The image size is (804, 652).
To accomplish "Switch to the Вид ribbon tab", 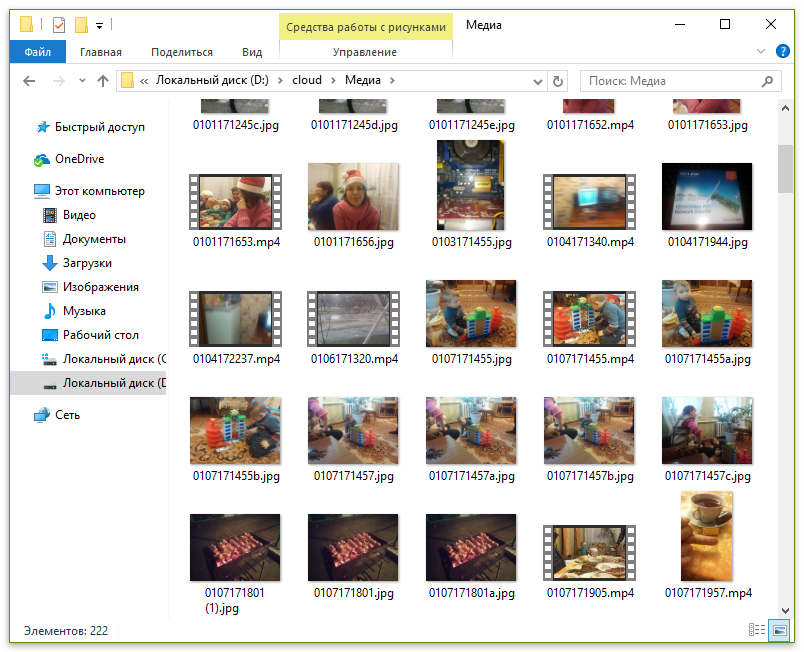I will (252, 52).
